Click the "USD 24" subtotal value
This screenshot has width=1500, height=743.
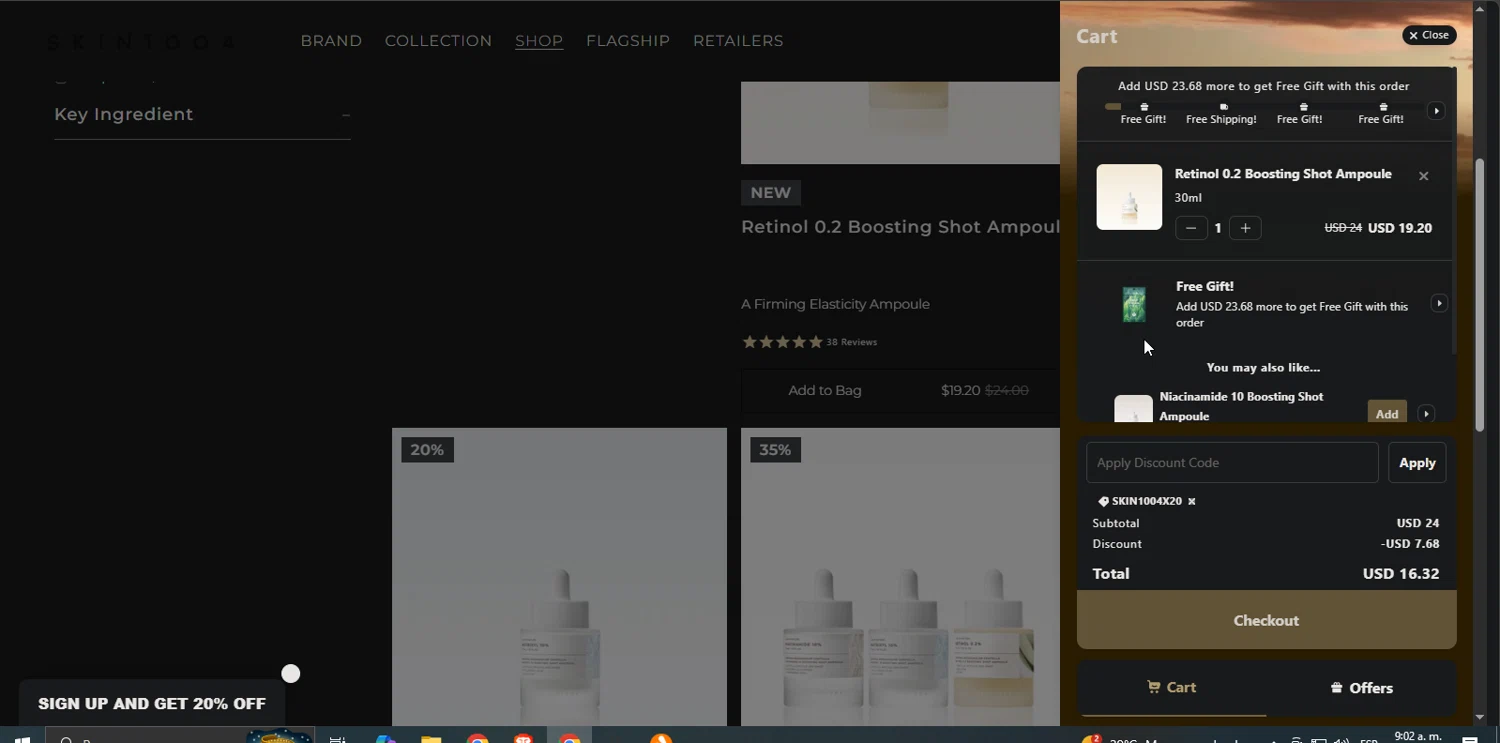pyautogui.click(x=1418, y=523)
